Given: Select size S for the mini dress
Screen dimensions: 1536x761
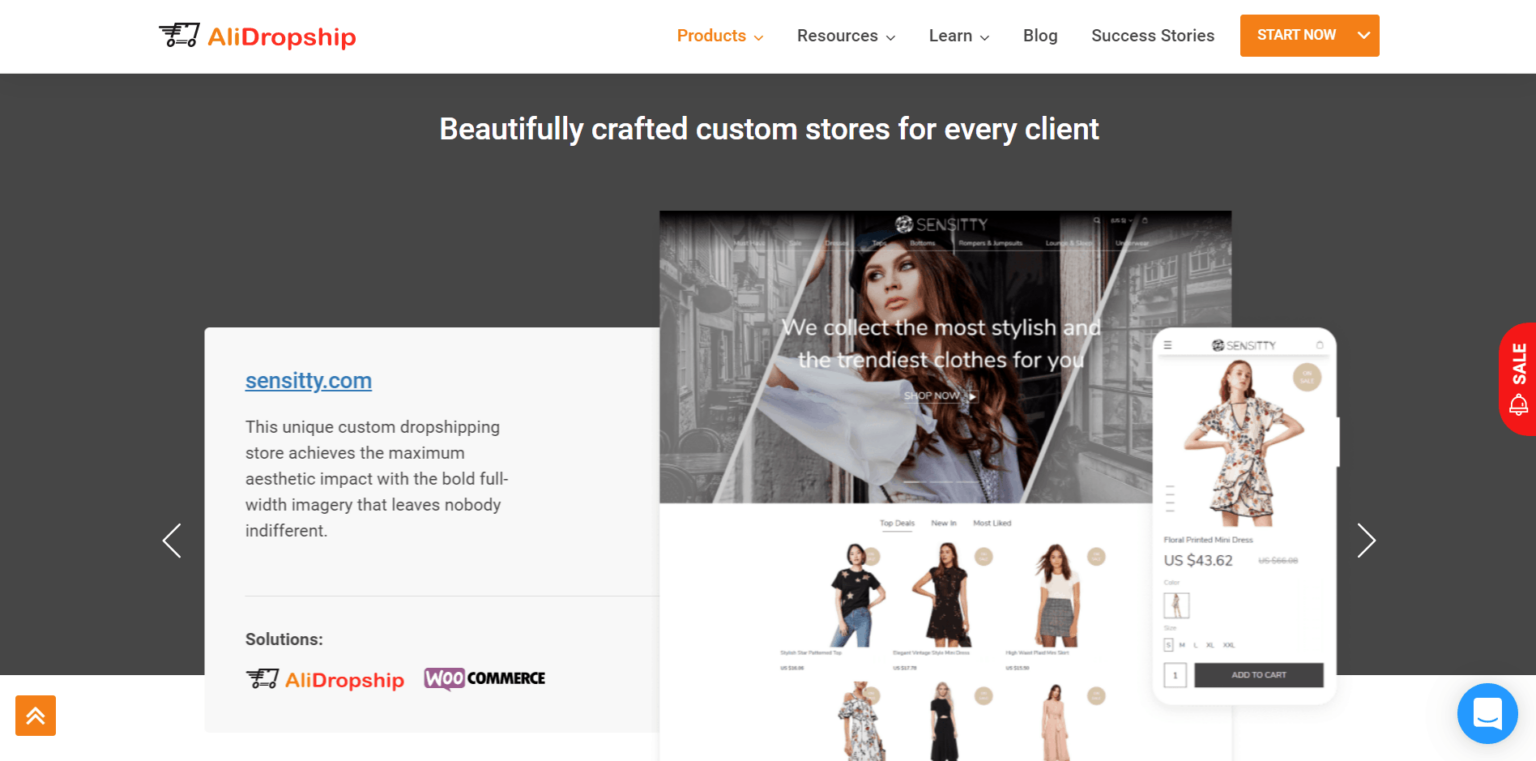Looking at the screenshot, I should pos(1168,645).
